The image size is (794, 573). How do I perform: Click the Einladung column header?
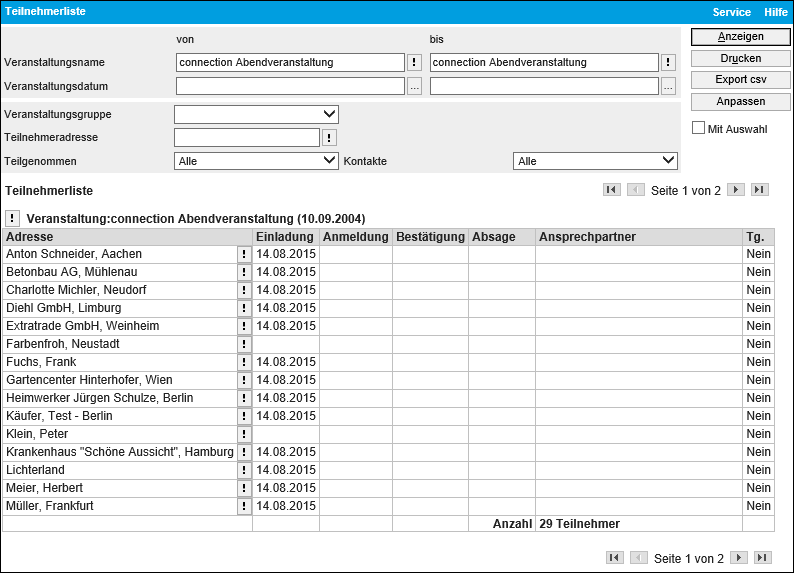(x=286, y=237)
